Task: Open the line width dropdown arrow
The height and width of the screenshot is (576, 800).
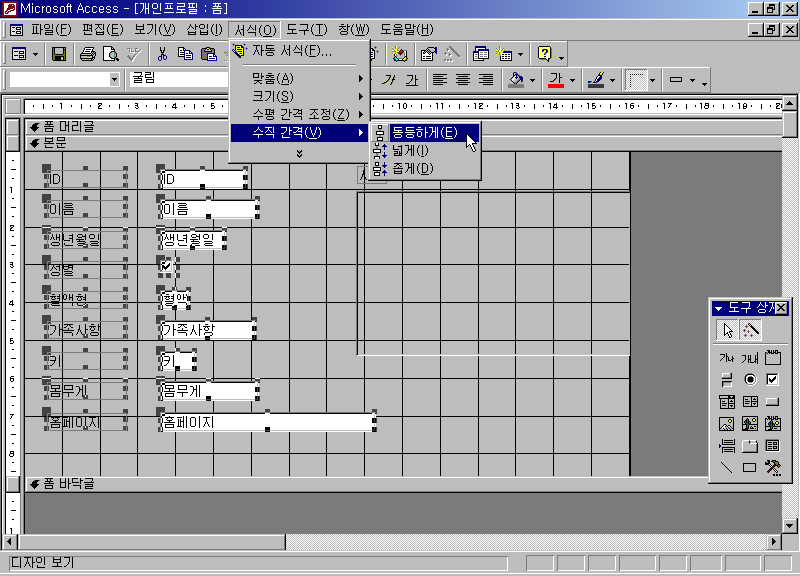Action: 652,80
